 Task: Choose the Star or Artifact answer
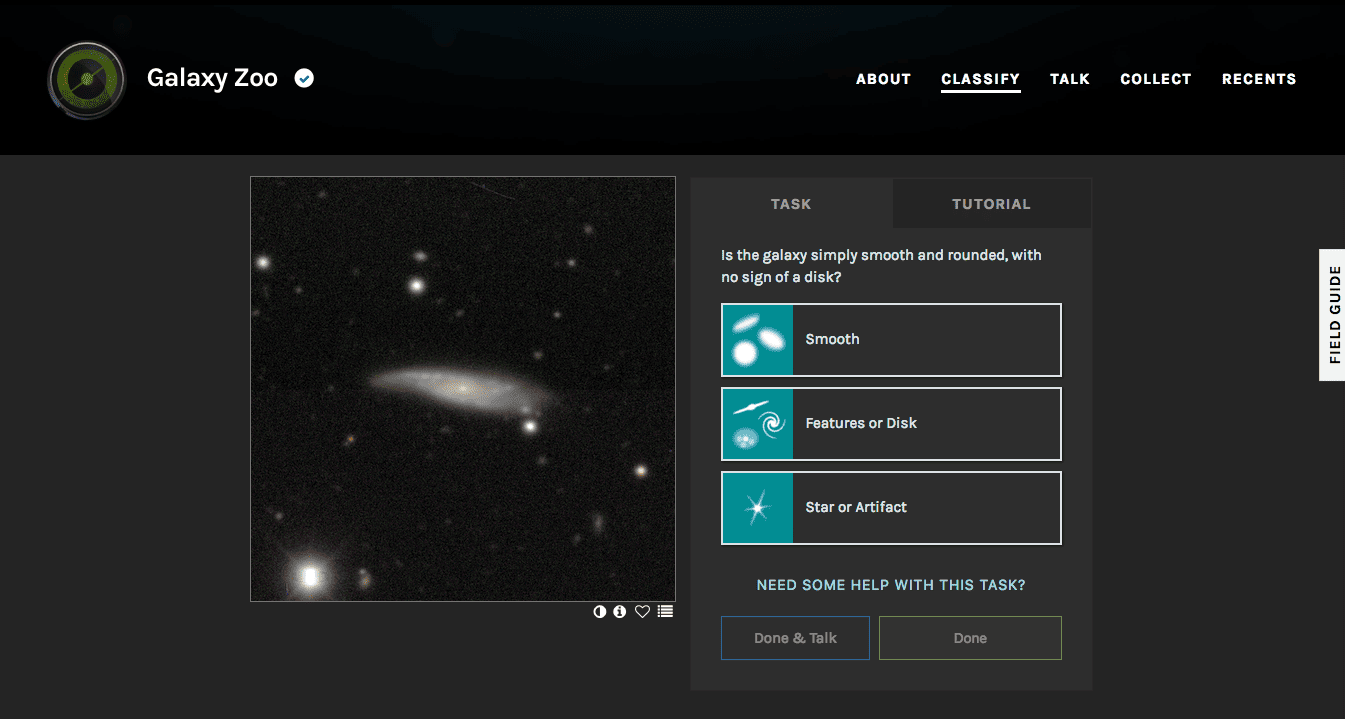click(891, 508)
